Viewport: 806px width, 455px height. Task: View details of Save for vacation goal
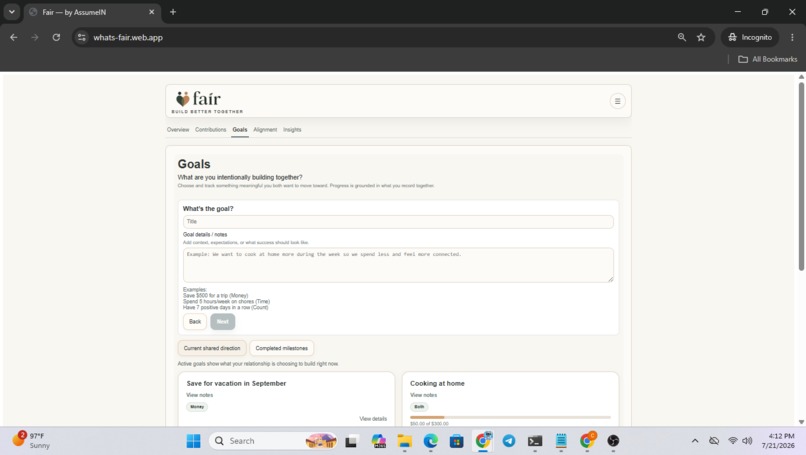(x=373, y=418)
